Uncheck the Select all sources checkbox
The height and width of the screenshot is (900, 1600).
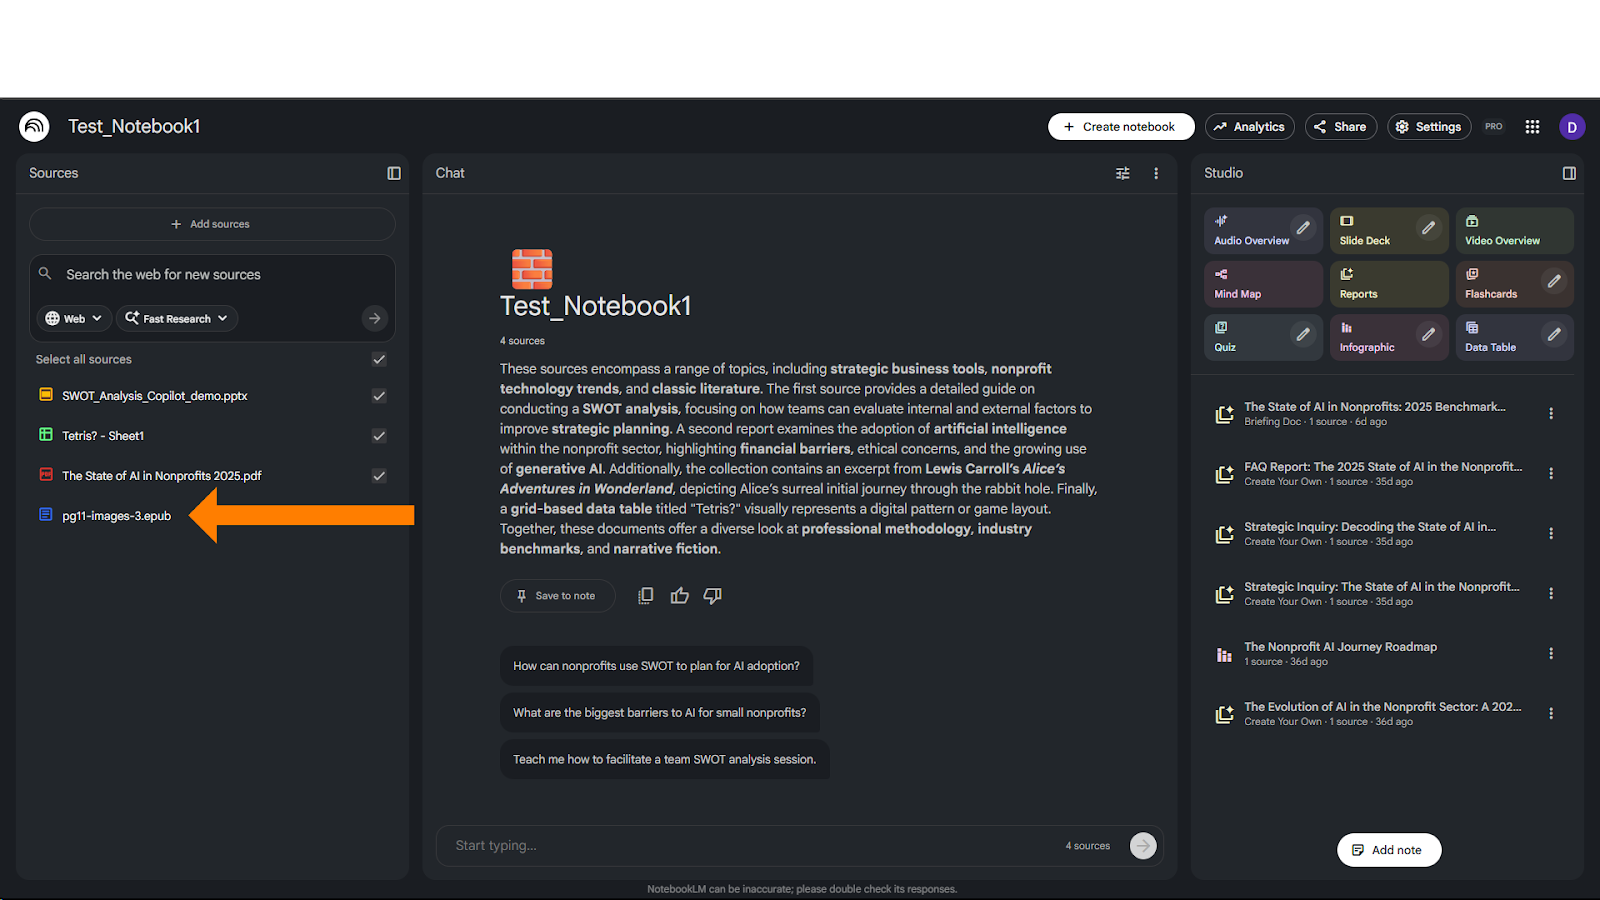(379, 359)
